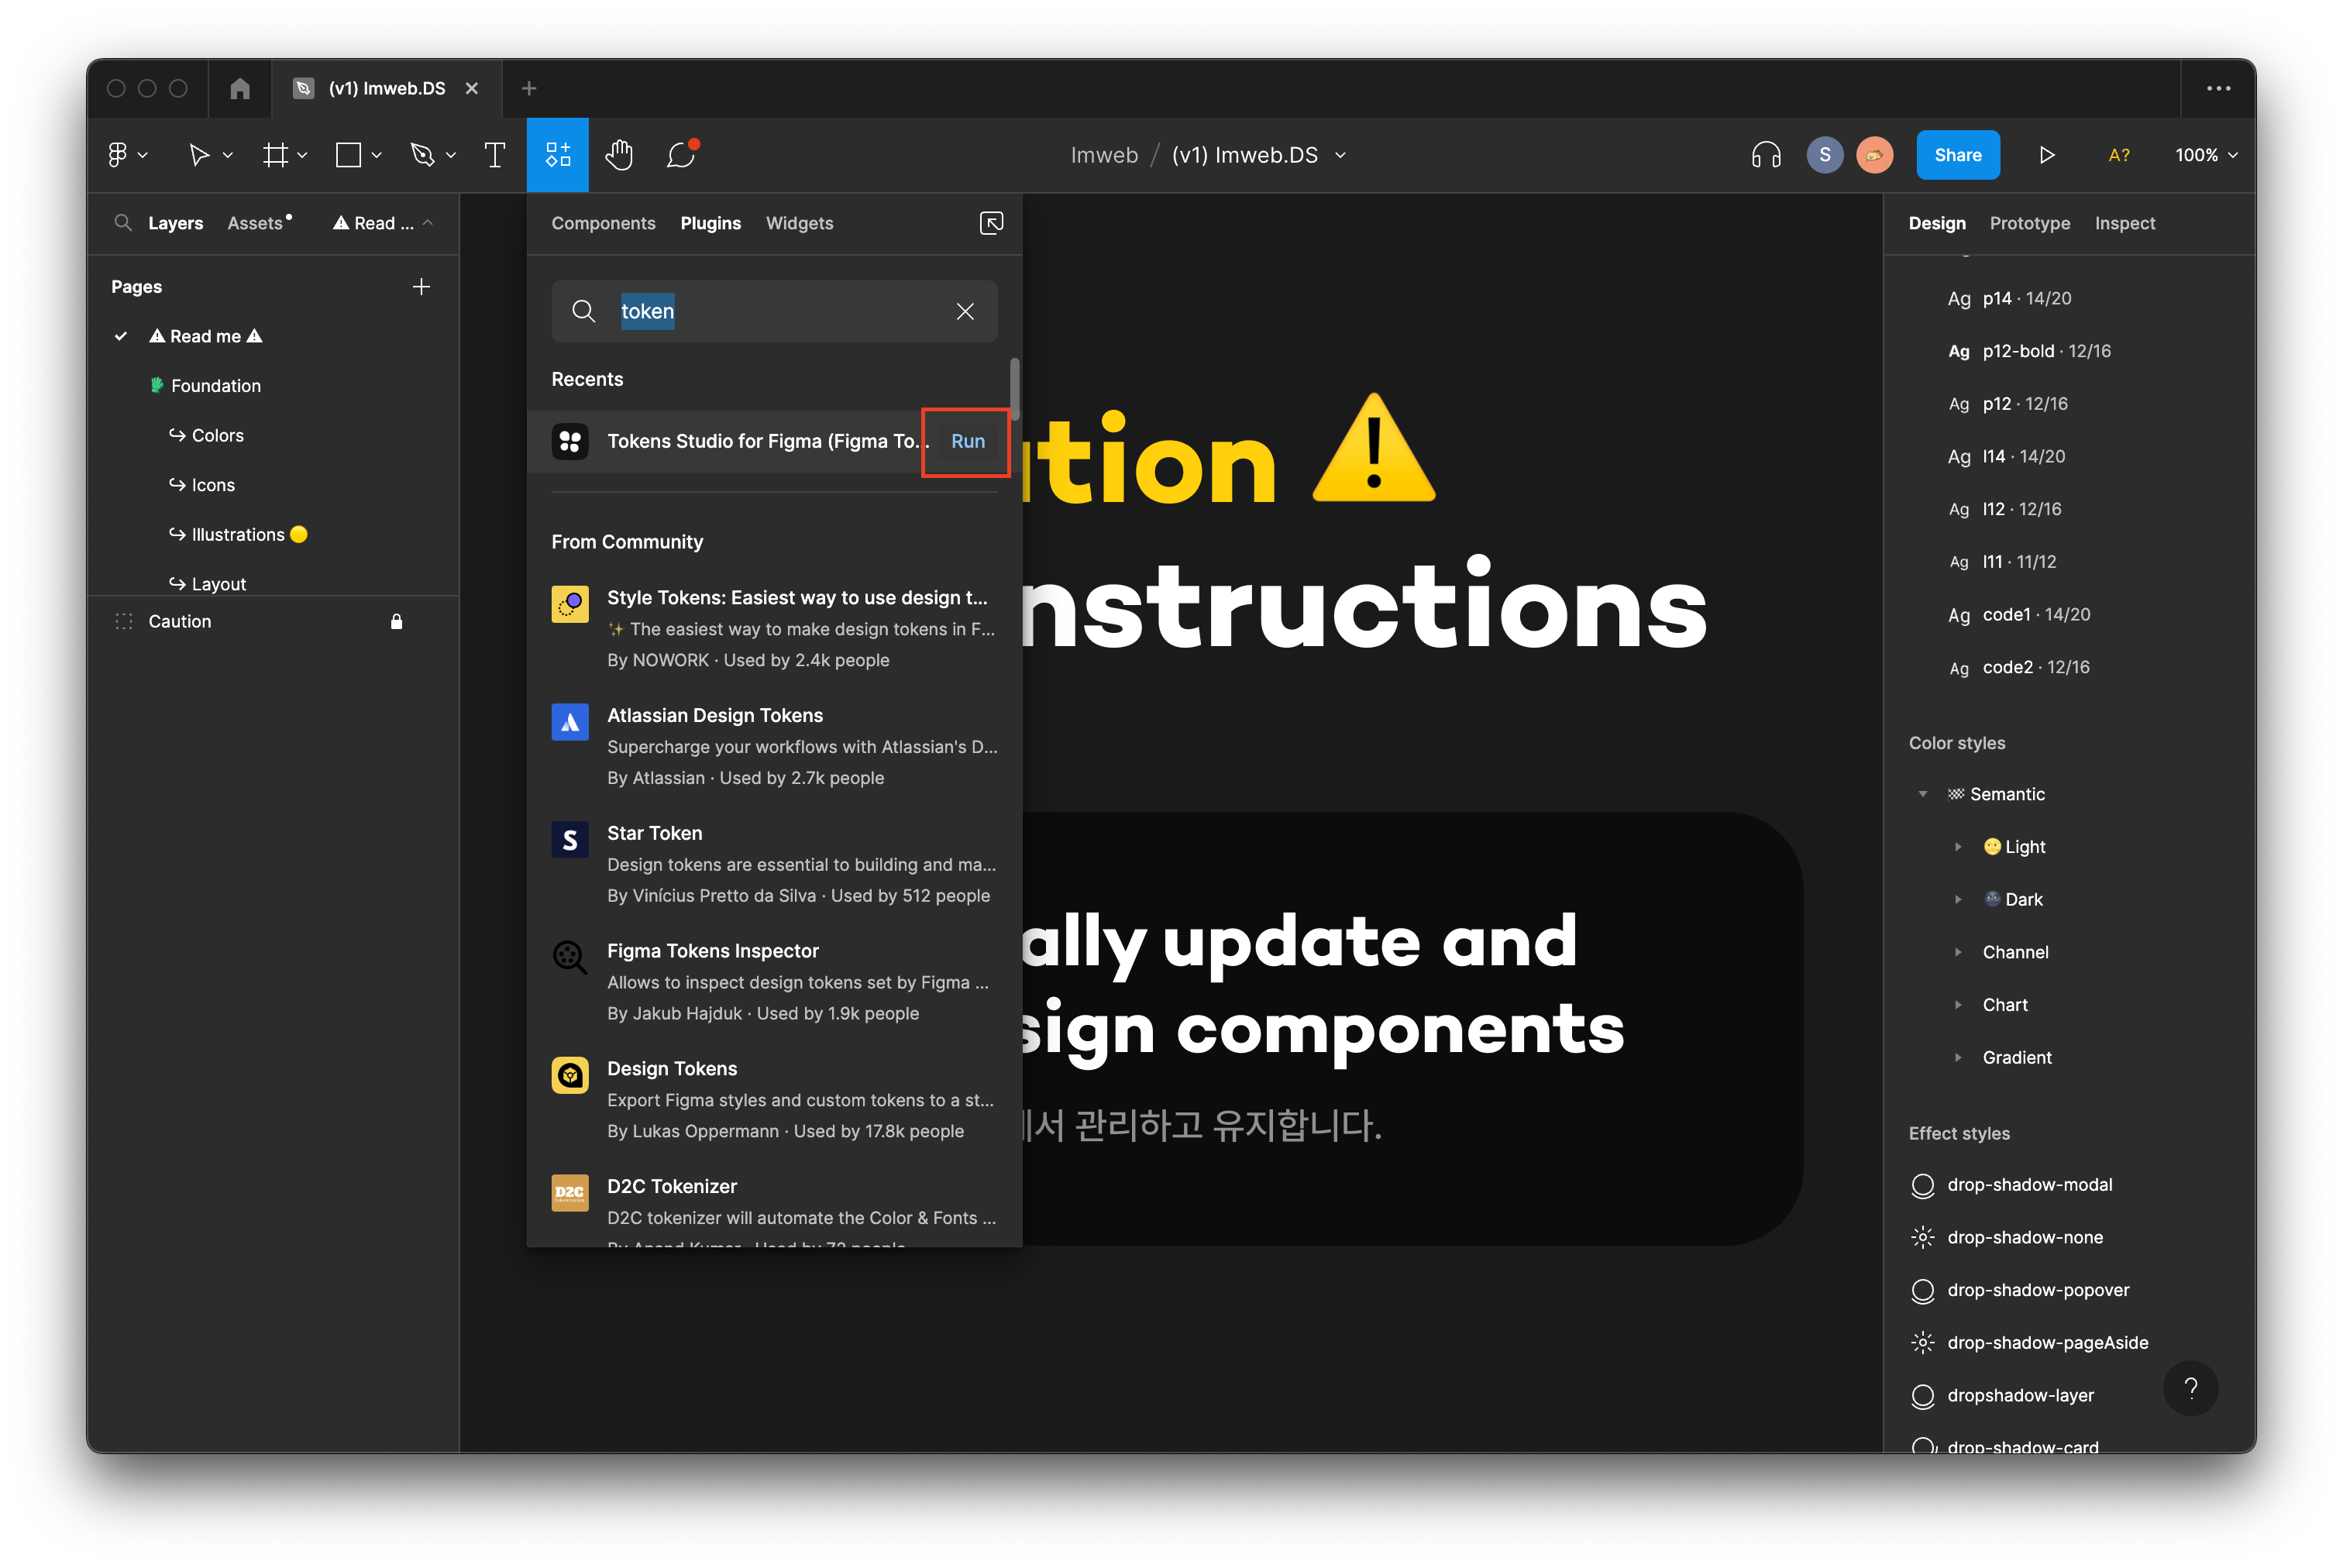Open the Prototype tab
Image resolution: width=2343 pixels, height=1568 pixels.
[2029, 223]
